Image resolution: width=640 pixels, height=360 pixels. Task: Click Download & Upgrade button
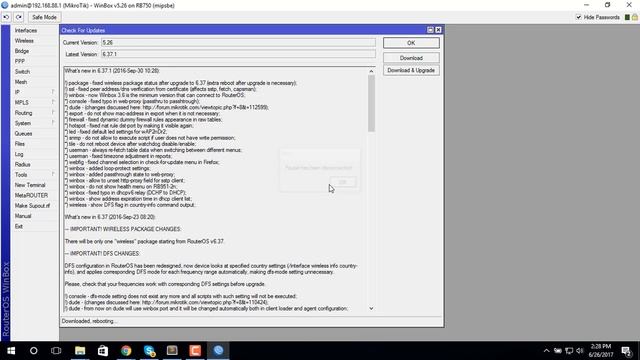pos(411,70)
